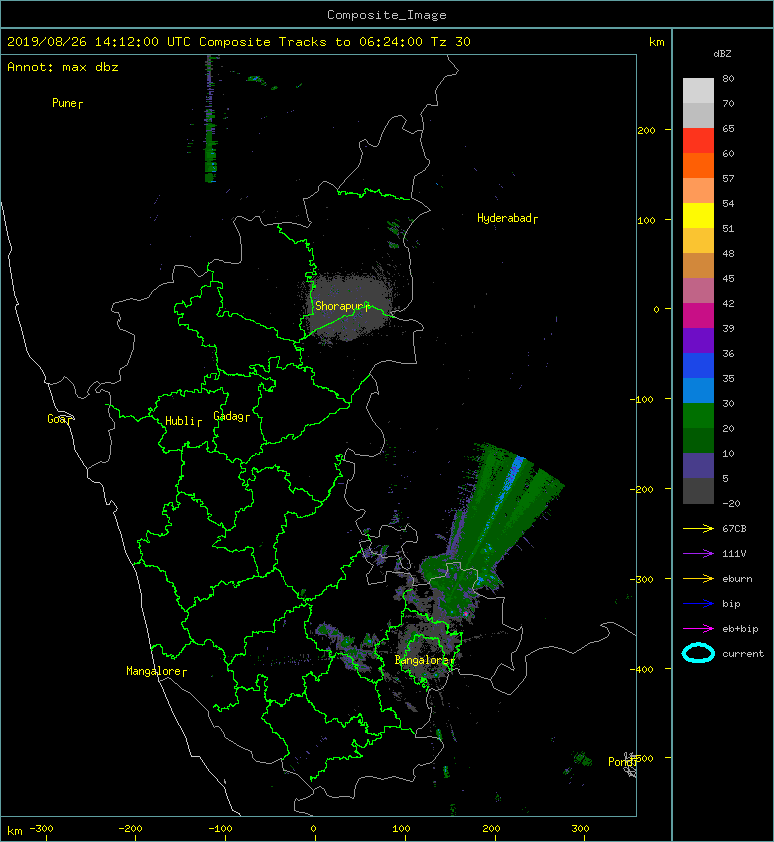Click the -400 km tick on vertical axis
The image size is (774, 842).
[x=642, y=669]
